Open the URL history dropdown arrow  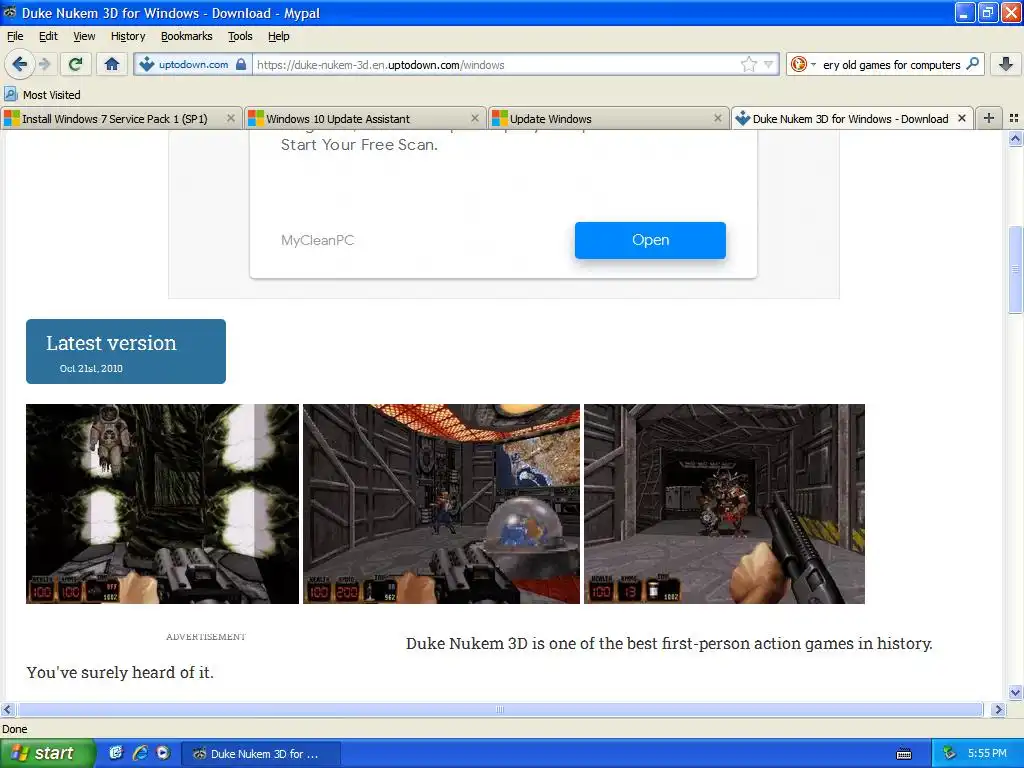(769, 64)
